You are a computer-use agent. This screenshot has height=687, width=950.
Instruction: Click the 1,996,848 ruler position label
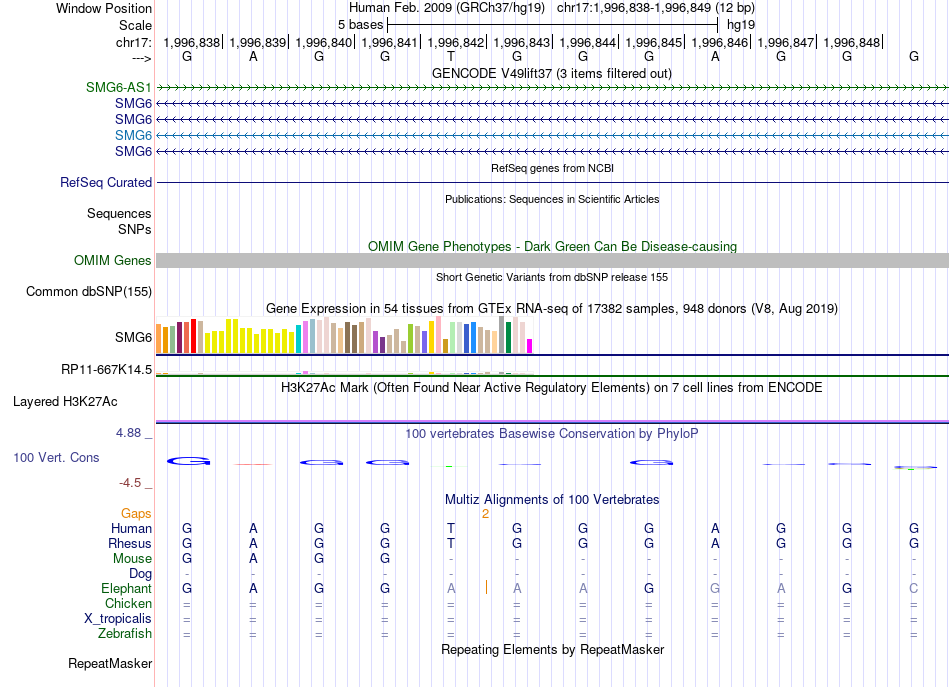coord(852,42)
